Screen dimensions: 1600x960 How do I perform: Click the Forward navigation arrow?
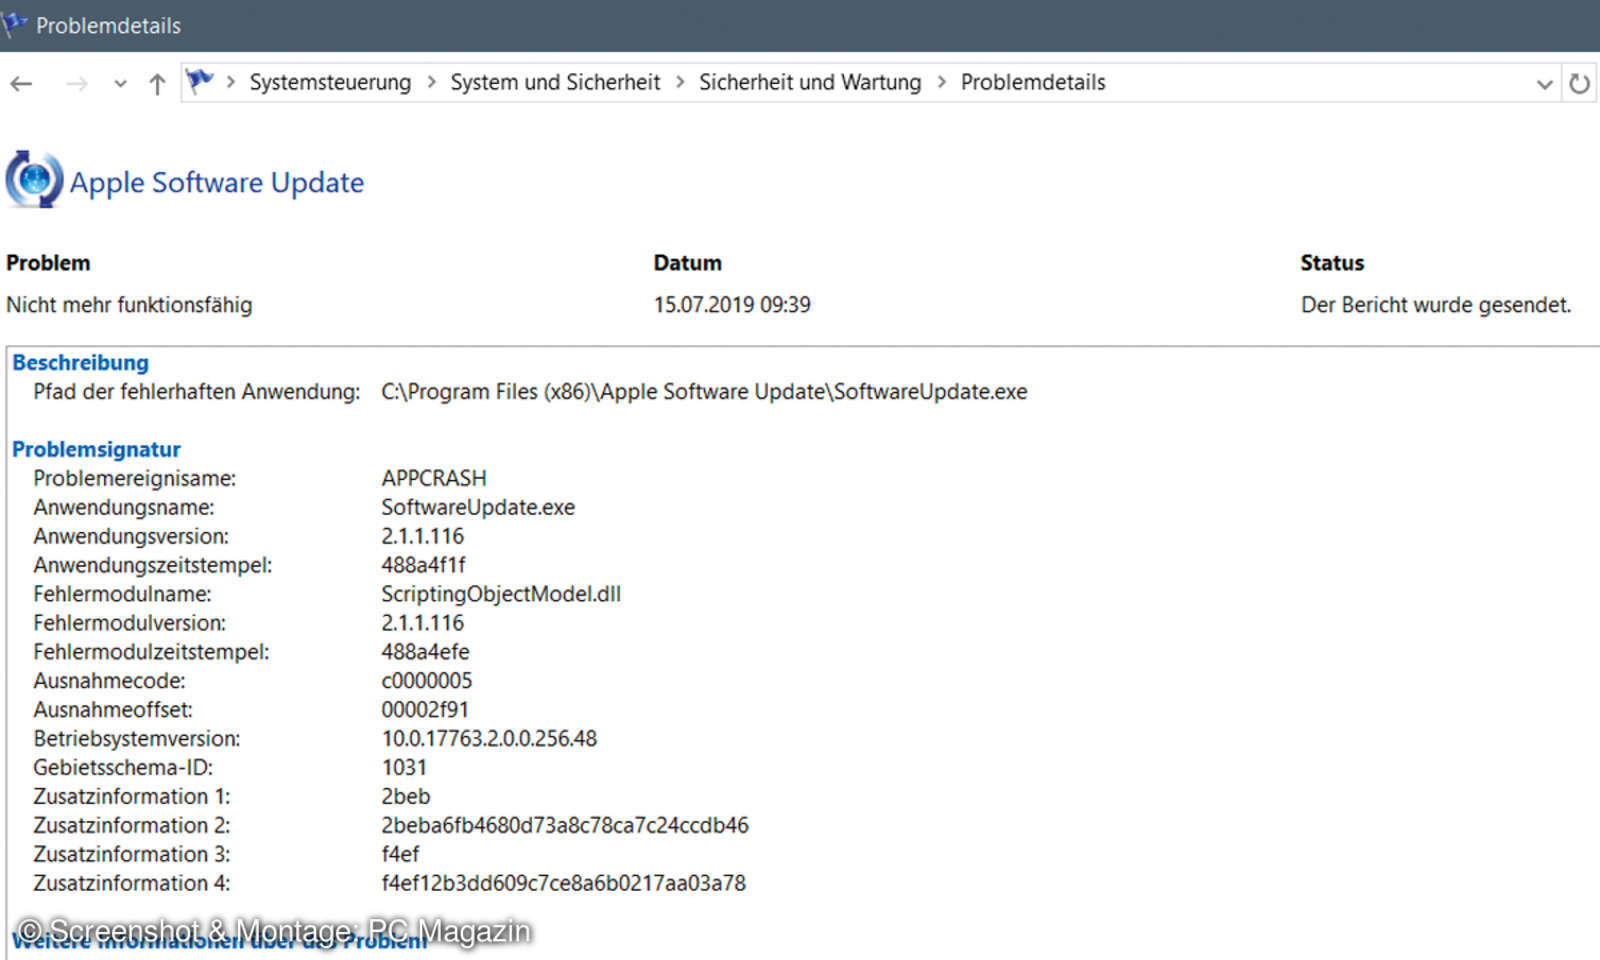76,84
